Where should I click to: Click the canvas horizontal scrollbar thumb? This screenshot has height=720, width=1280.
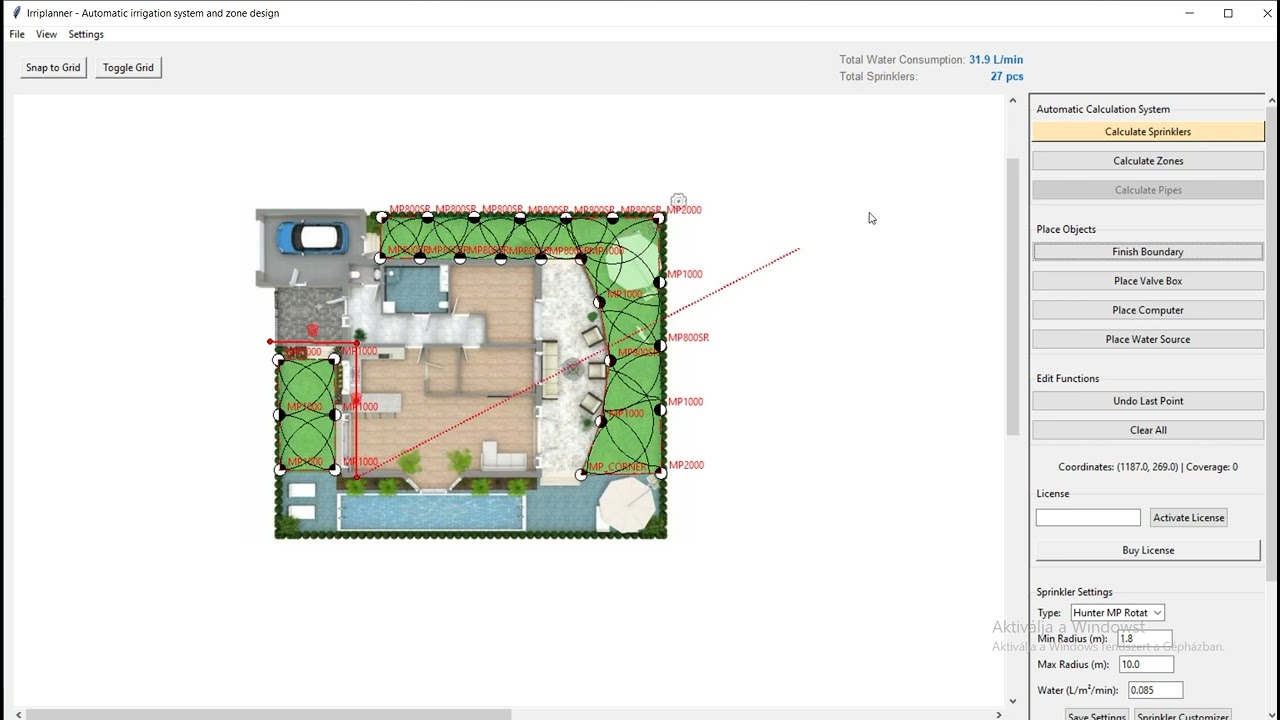[x=268, y=714]
